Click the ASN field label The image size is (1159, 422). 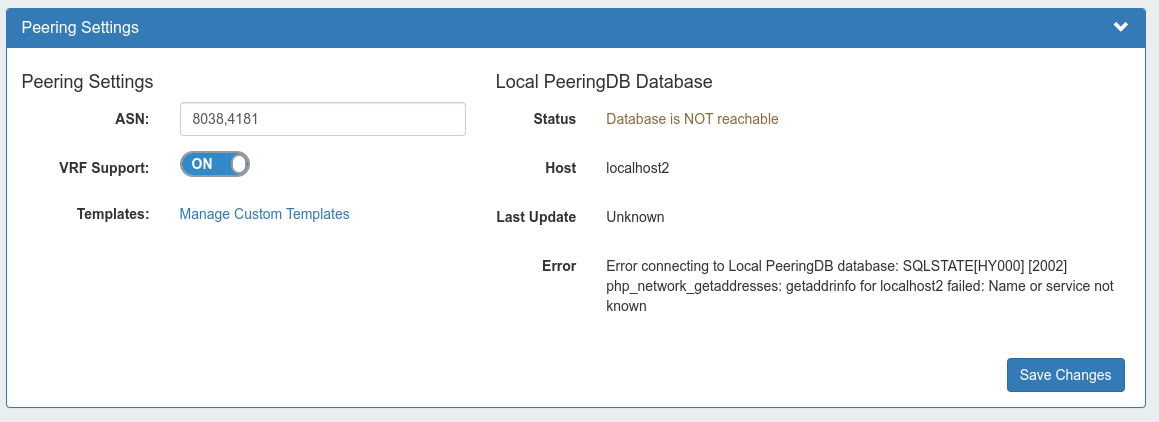pos(132,119)
